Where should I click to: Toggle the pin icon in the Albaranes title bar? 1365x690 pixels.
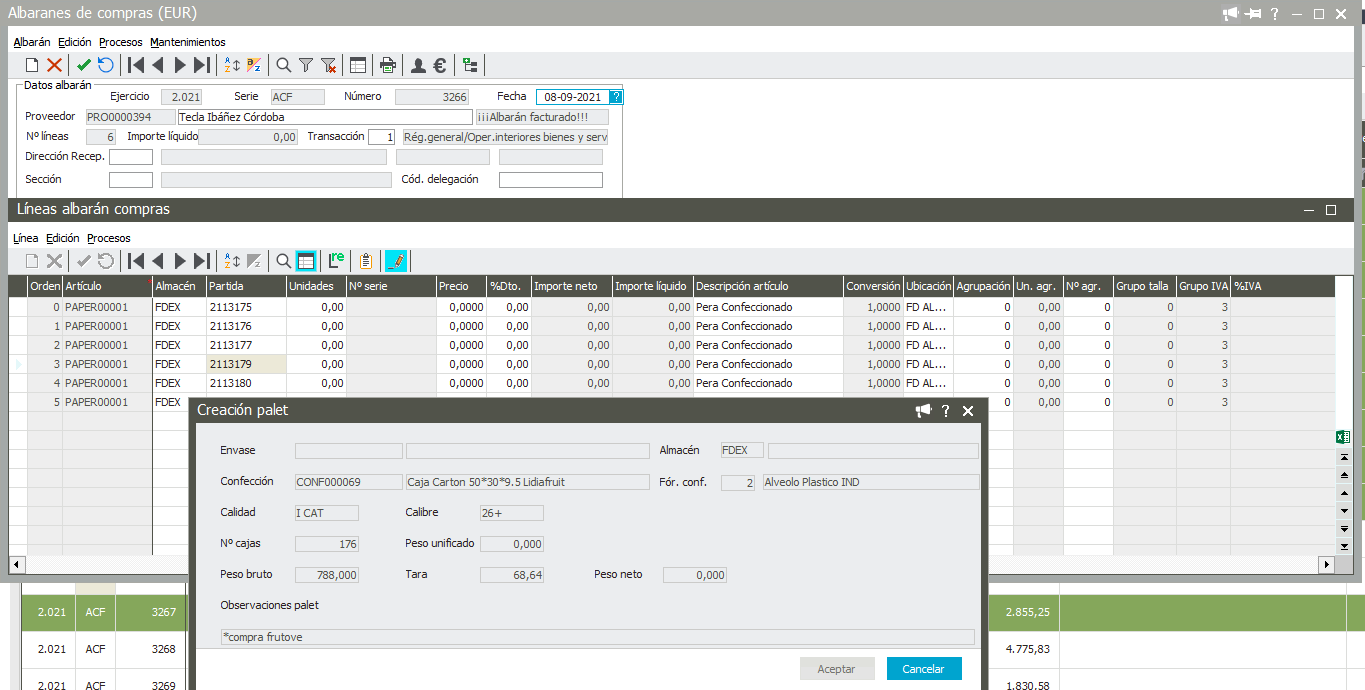[x=1254, y=14]
